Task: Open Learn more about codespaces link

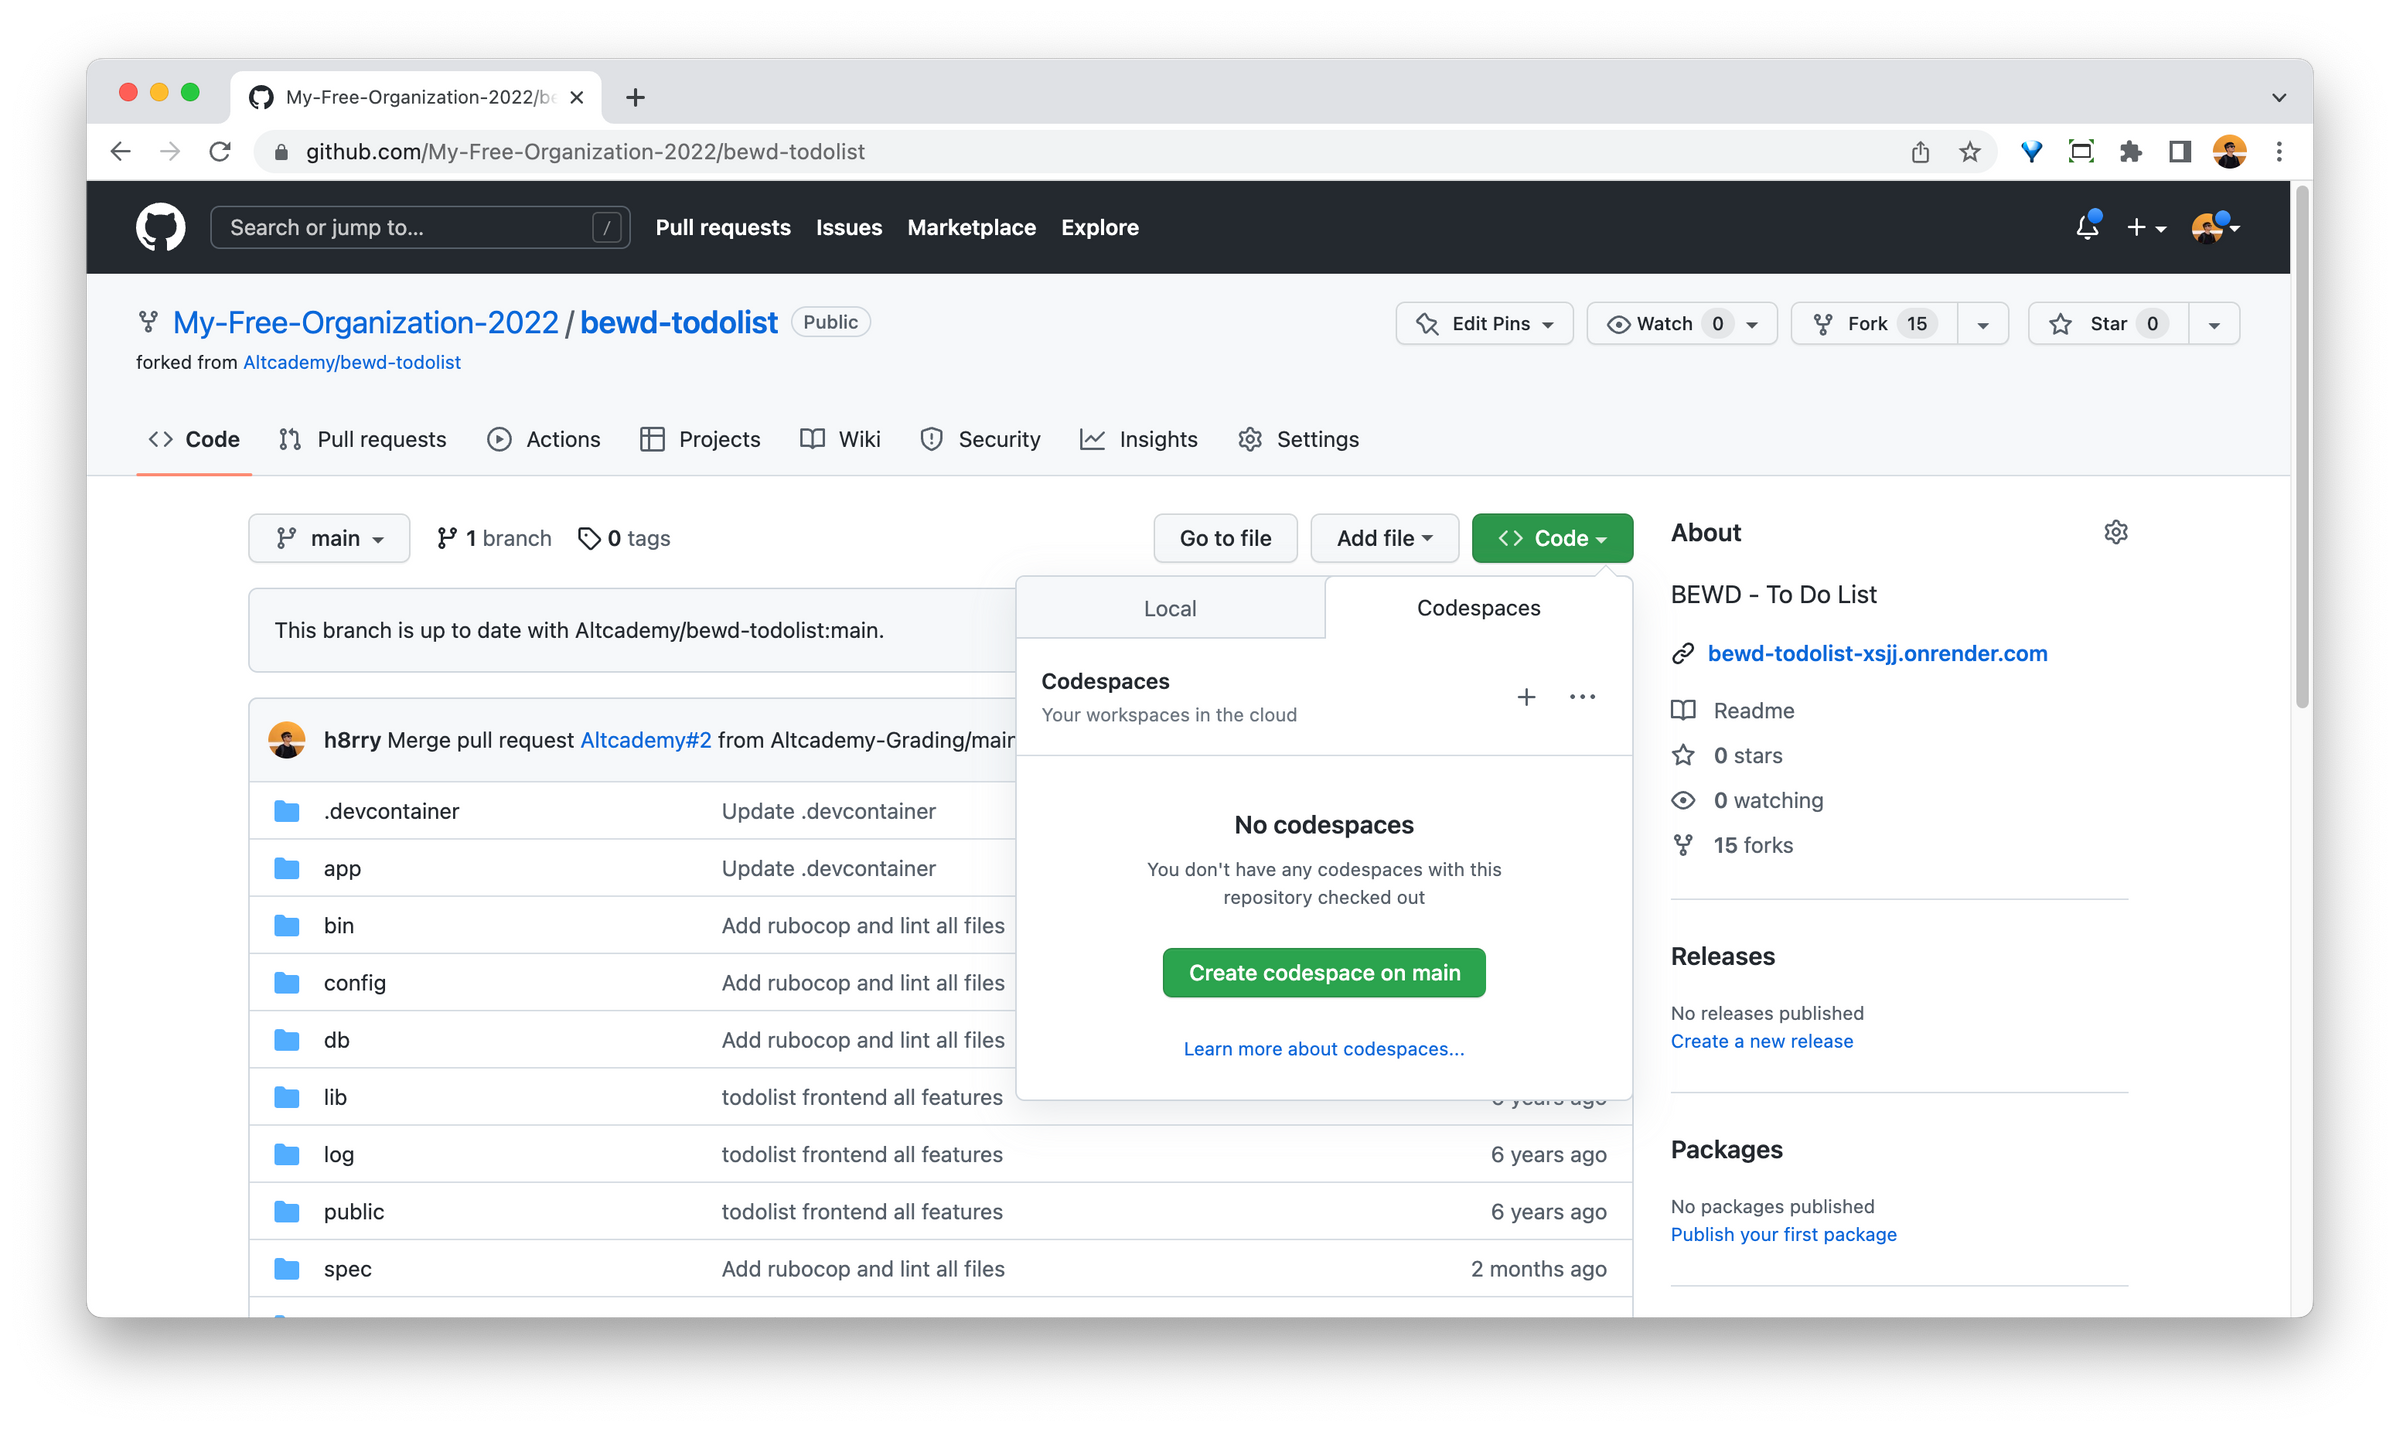Action: 1324,1048
